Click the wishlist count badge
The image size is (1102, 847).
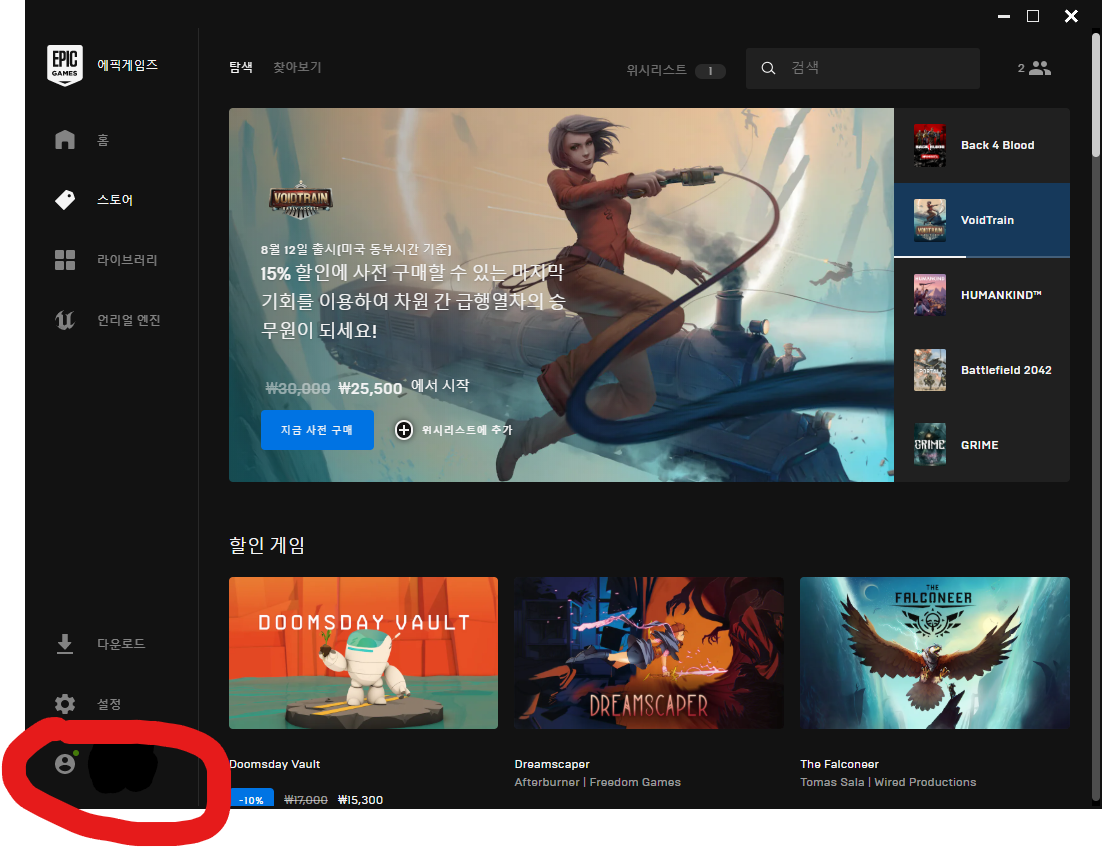pyautogui.click(x=710, y=71)
